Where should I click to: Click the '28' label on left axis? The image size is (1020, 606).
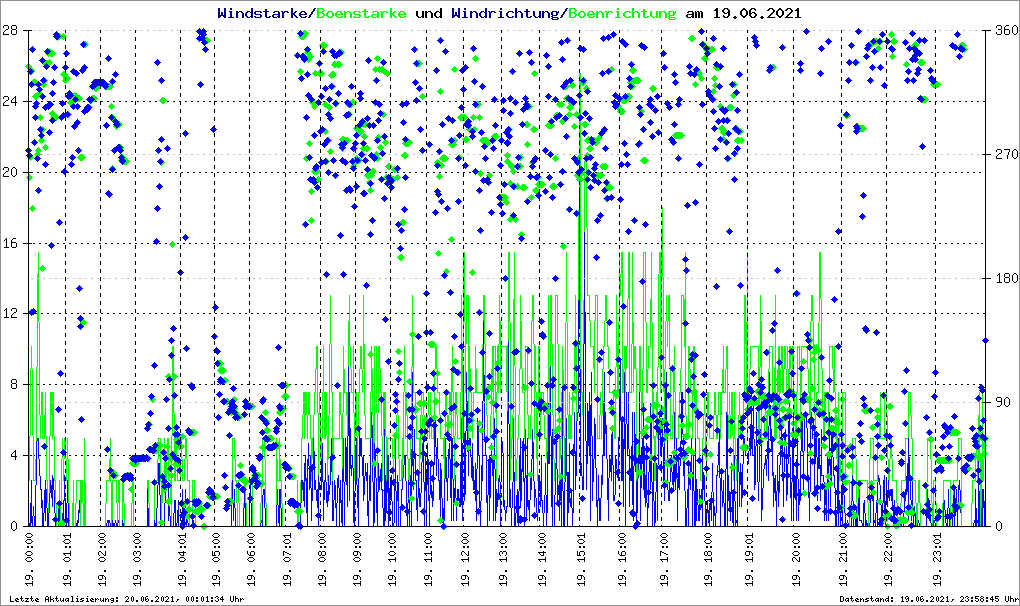[11, 30]
